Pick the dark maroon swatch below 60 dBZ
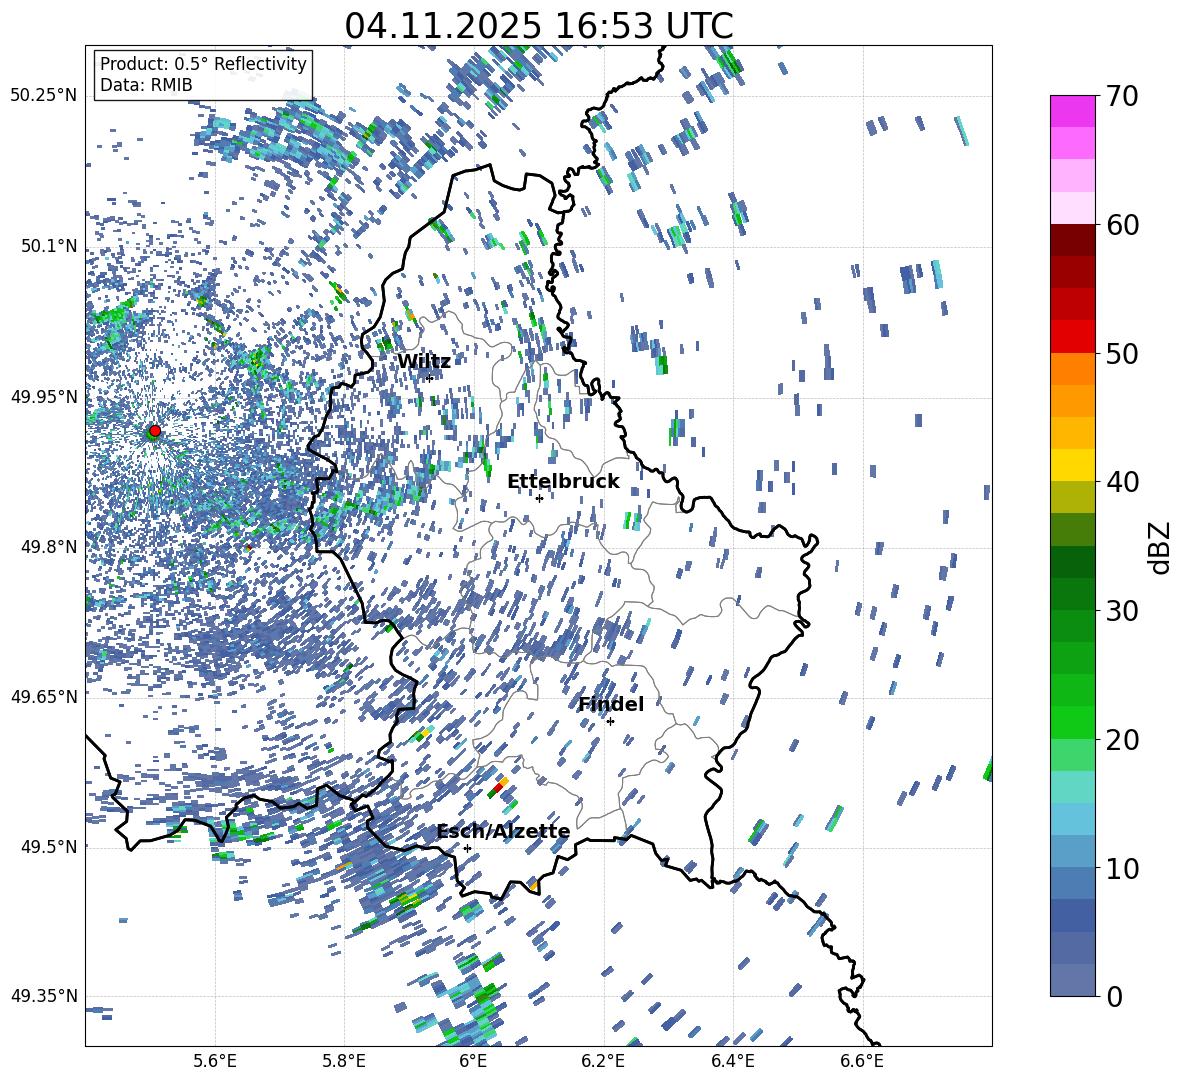Screen dimensions: 1184x1081 [x=1073, y=240]
